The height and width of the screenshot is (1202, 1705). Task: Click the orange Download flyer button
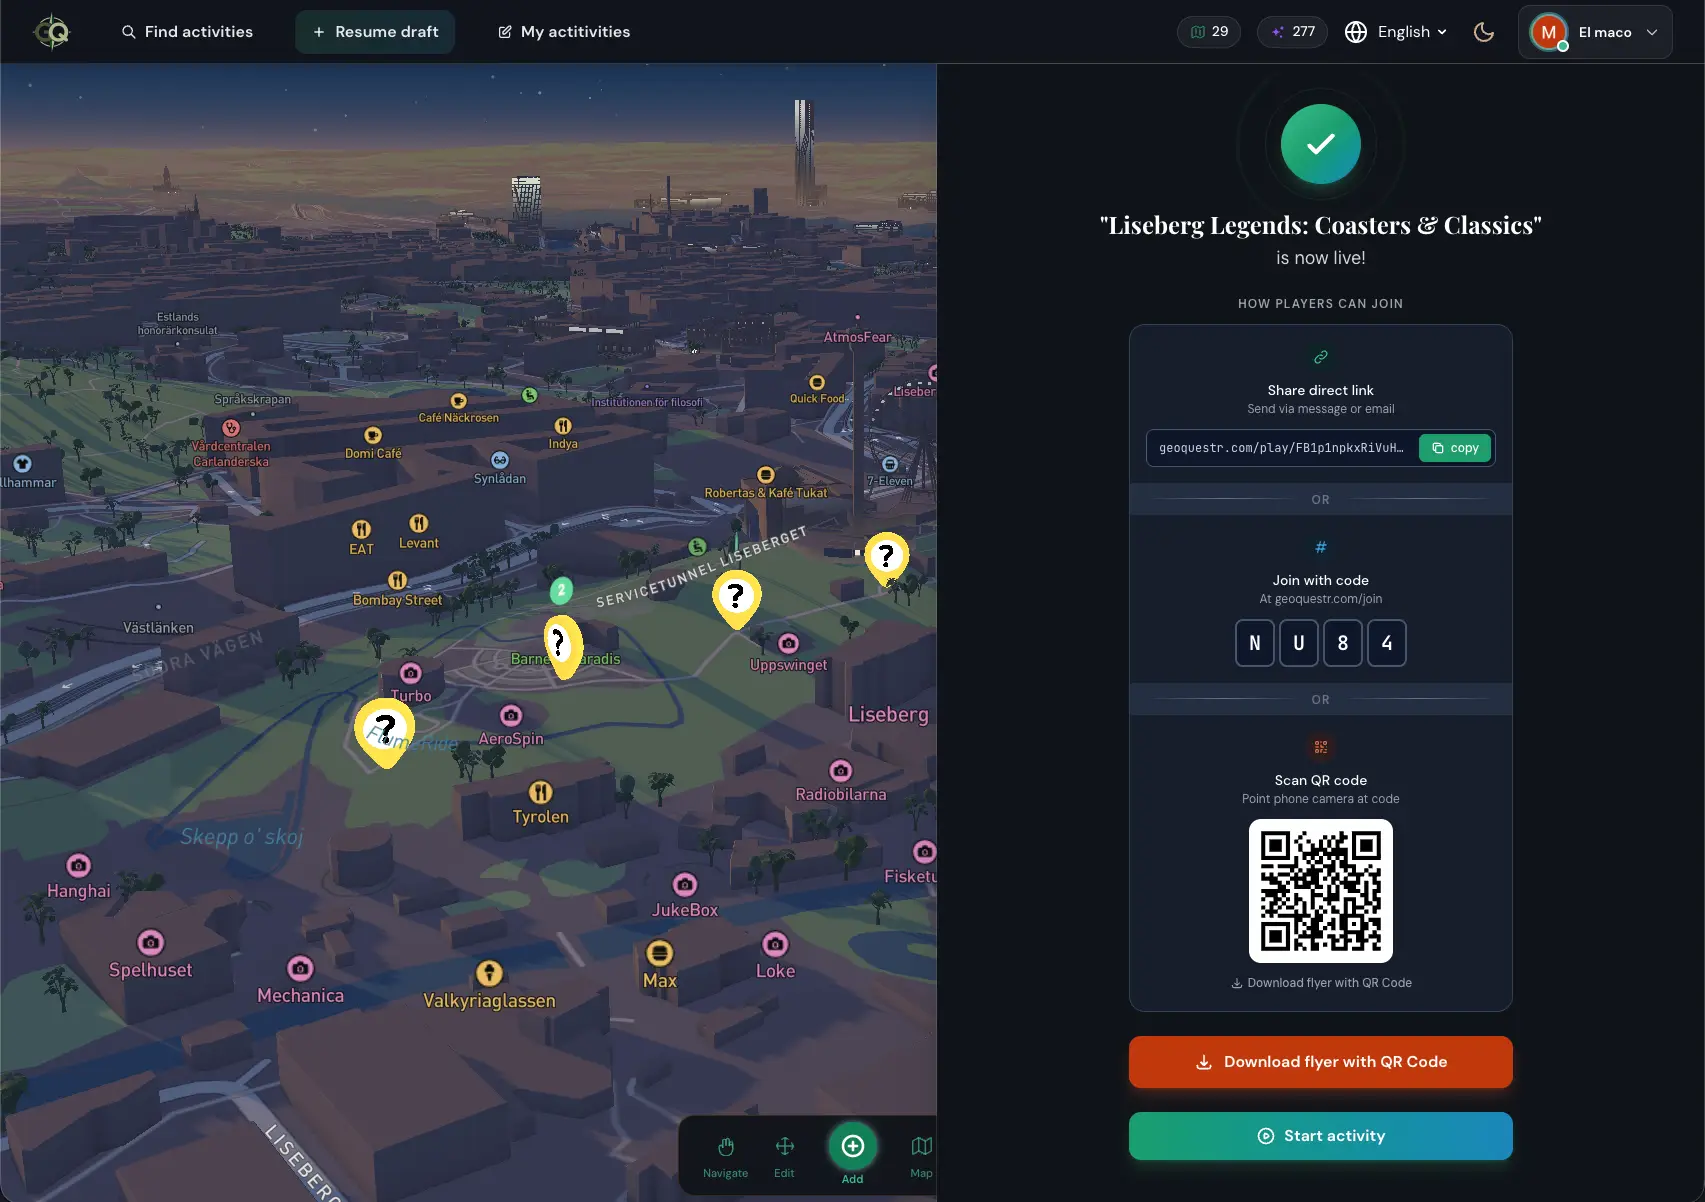pos(1320,1062)
